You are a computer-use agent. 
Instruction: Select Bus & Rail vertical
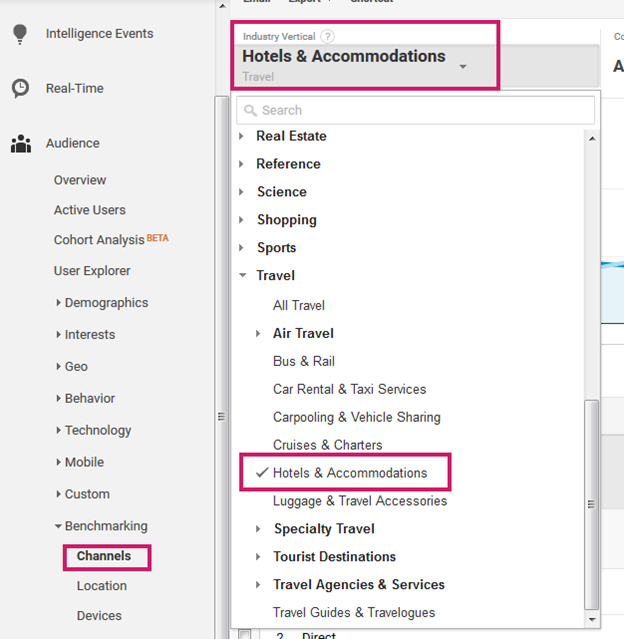tap(304, 361)
